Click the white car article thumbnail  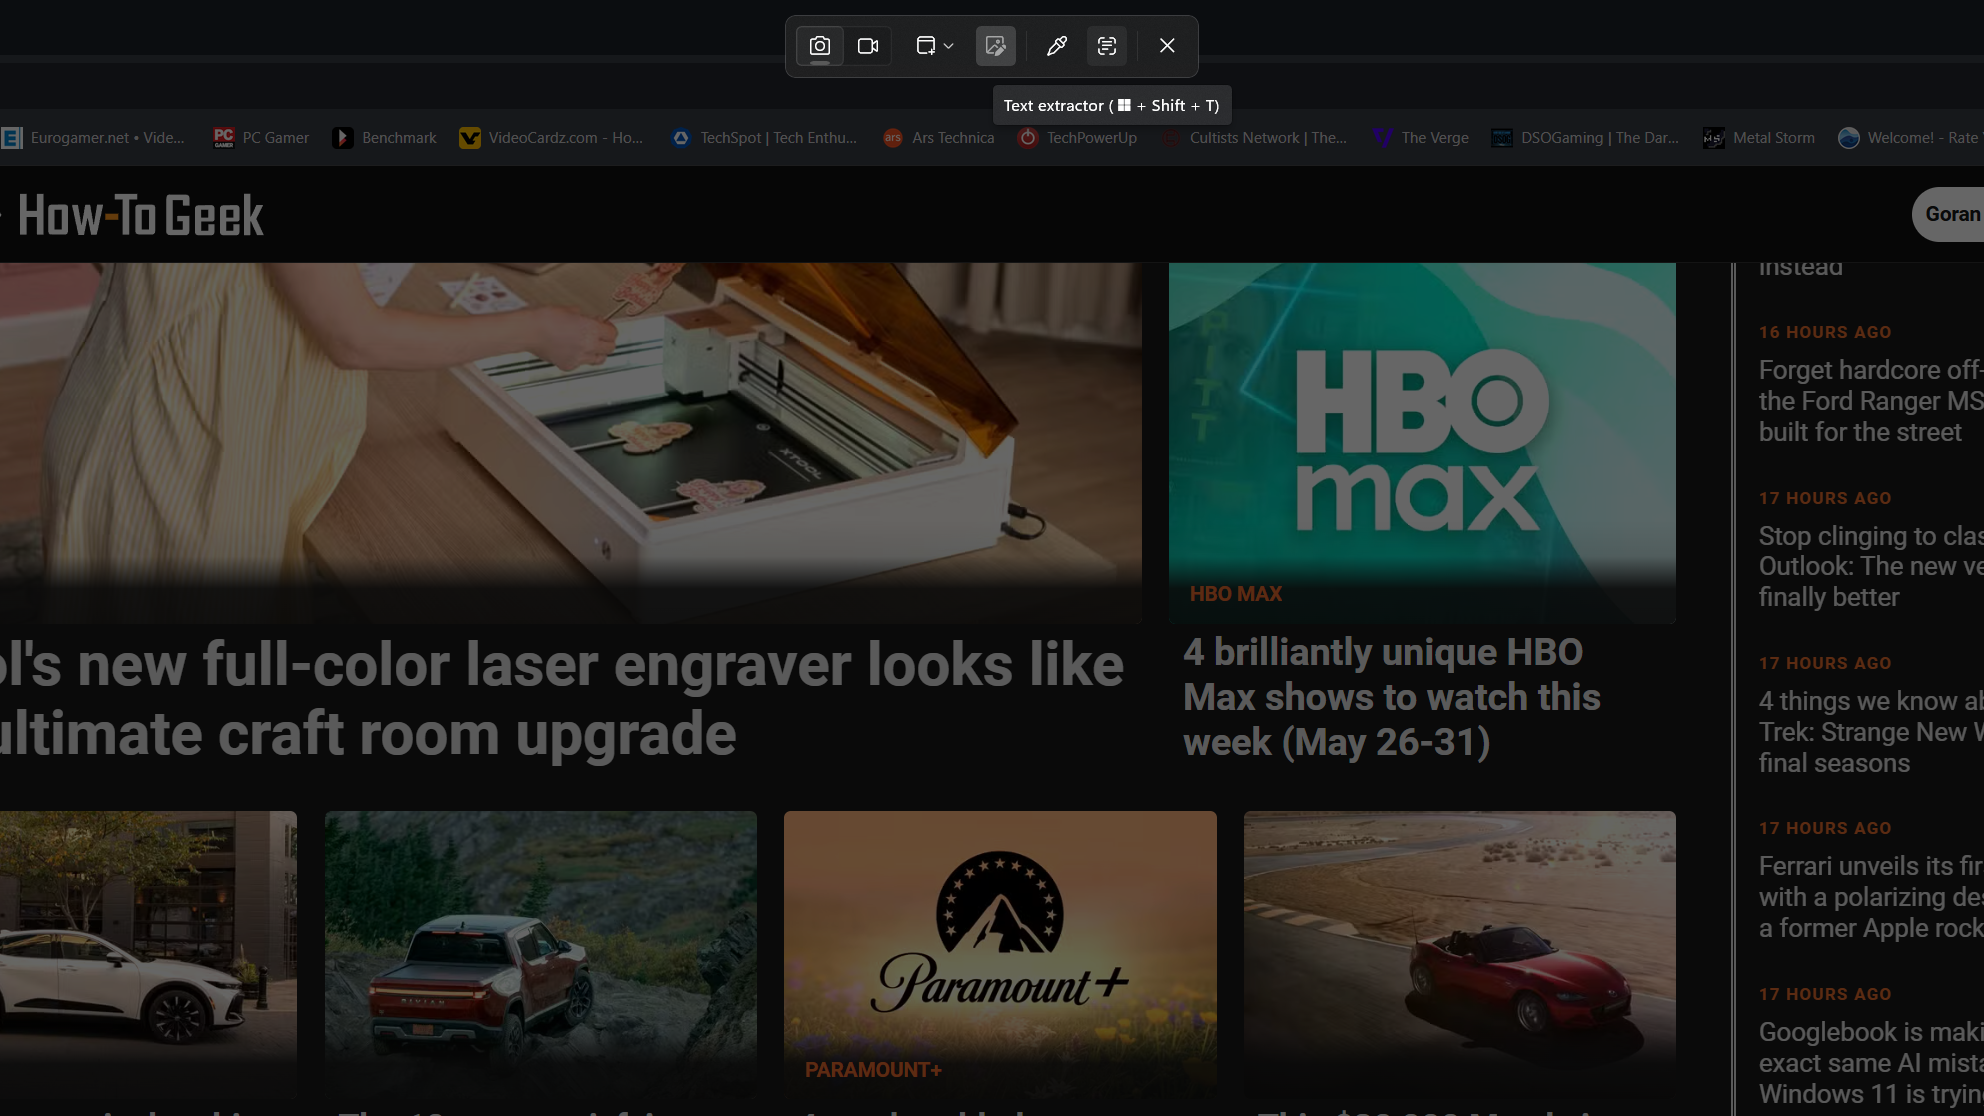tap(148, 955)
